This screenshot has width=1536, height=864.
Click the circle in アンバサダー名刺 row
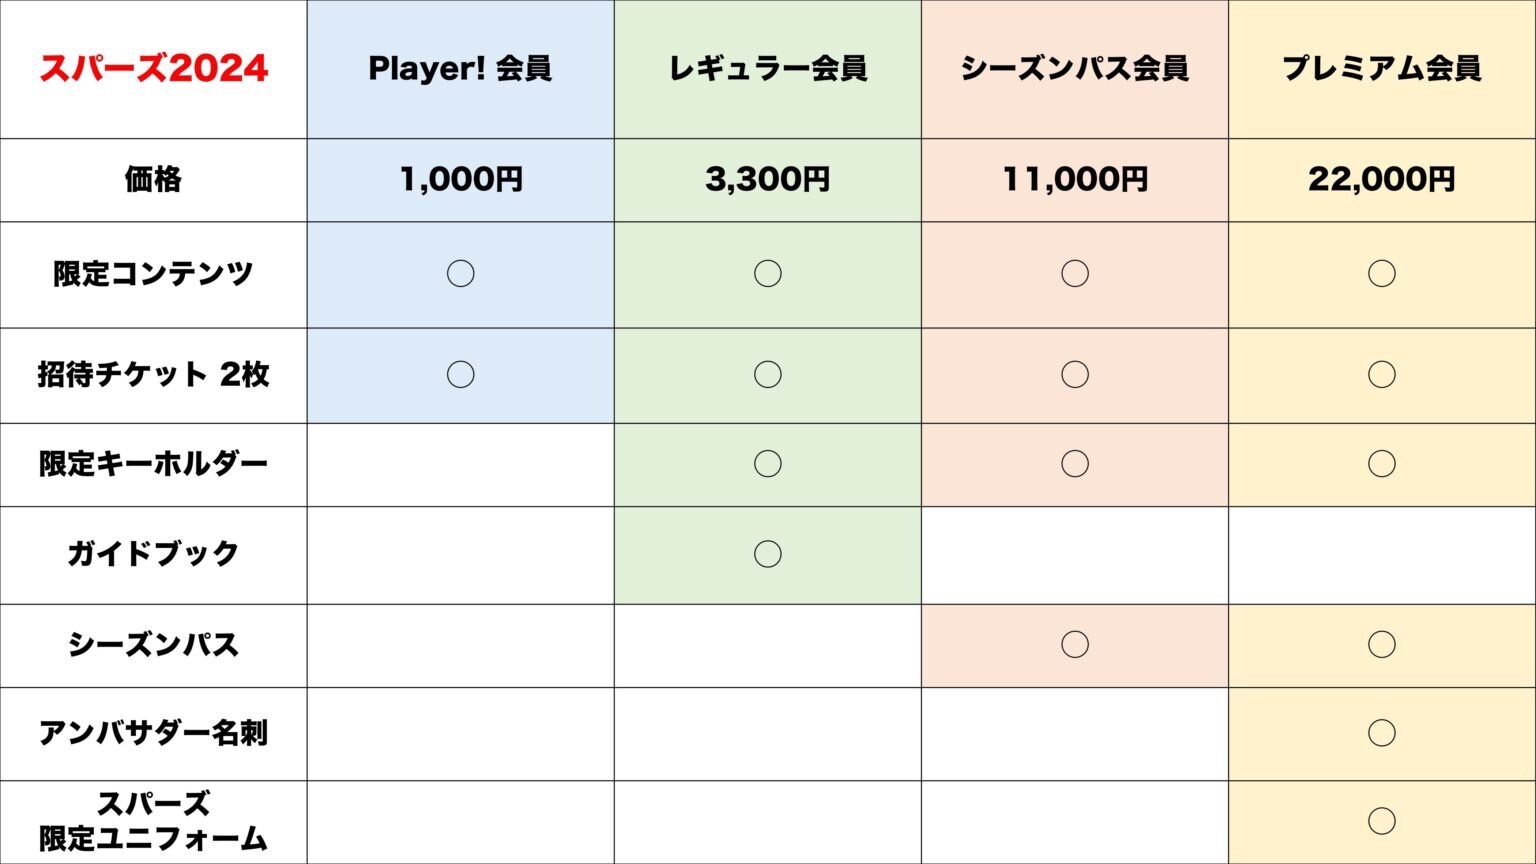(x=1381, y=733)
